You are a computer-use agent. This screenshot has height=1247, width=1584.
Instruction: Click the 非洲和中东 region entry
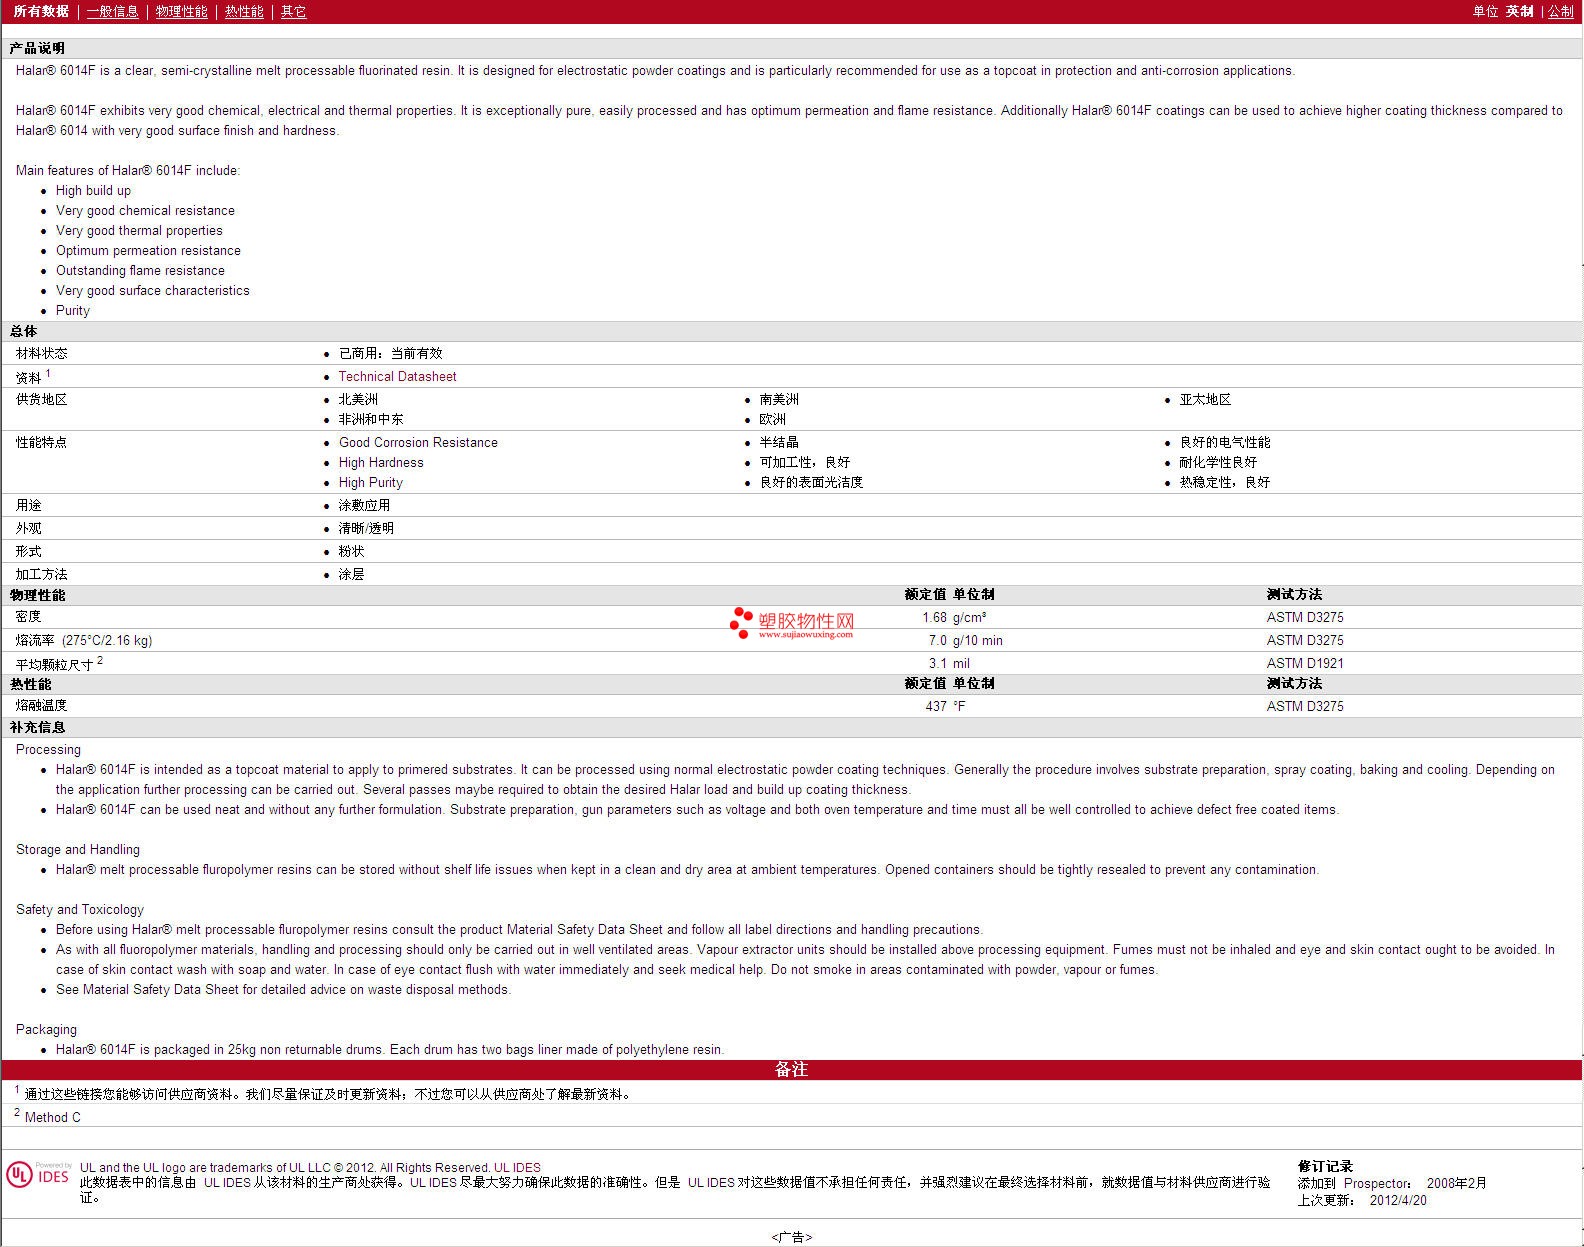pyautogui.click(x=371, y=420)
